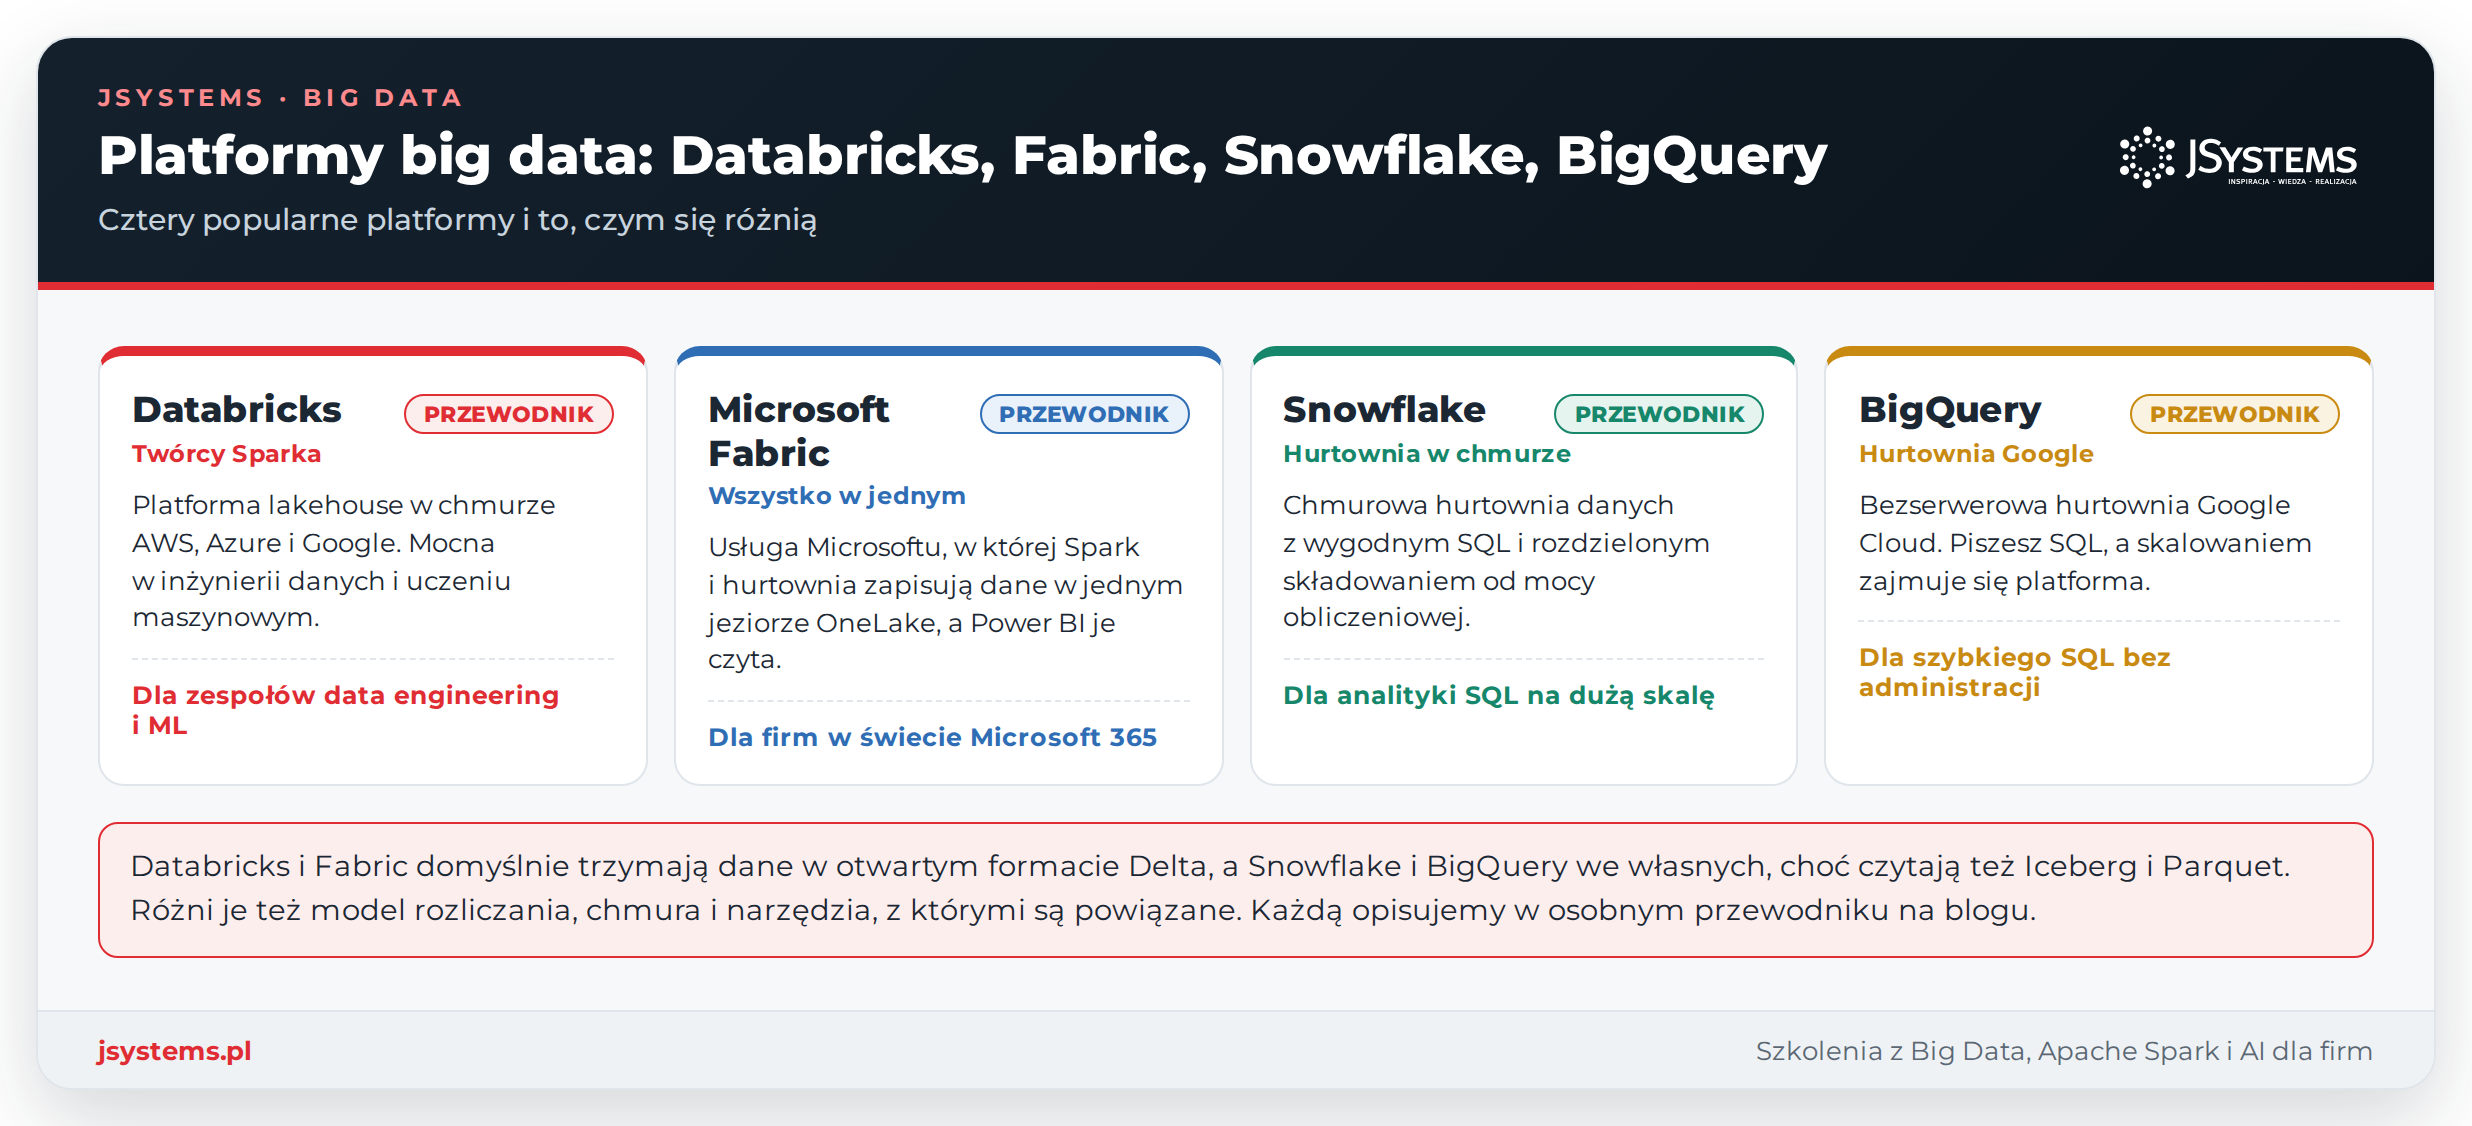
Task: Click the main 'Platformy big data' headline
Action: tap(962, 157)
